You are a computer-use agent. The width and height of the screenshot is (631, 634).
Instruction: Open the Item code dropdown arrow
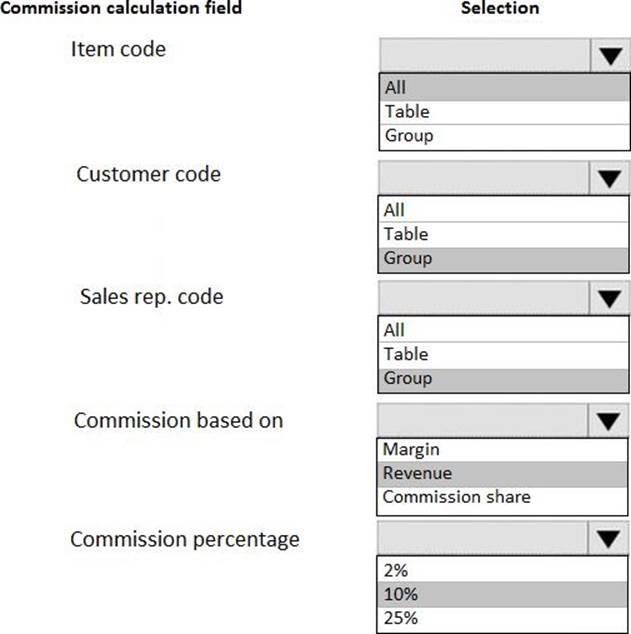(x=609, y=57)
